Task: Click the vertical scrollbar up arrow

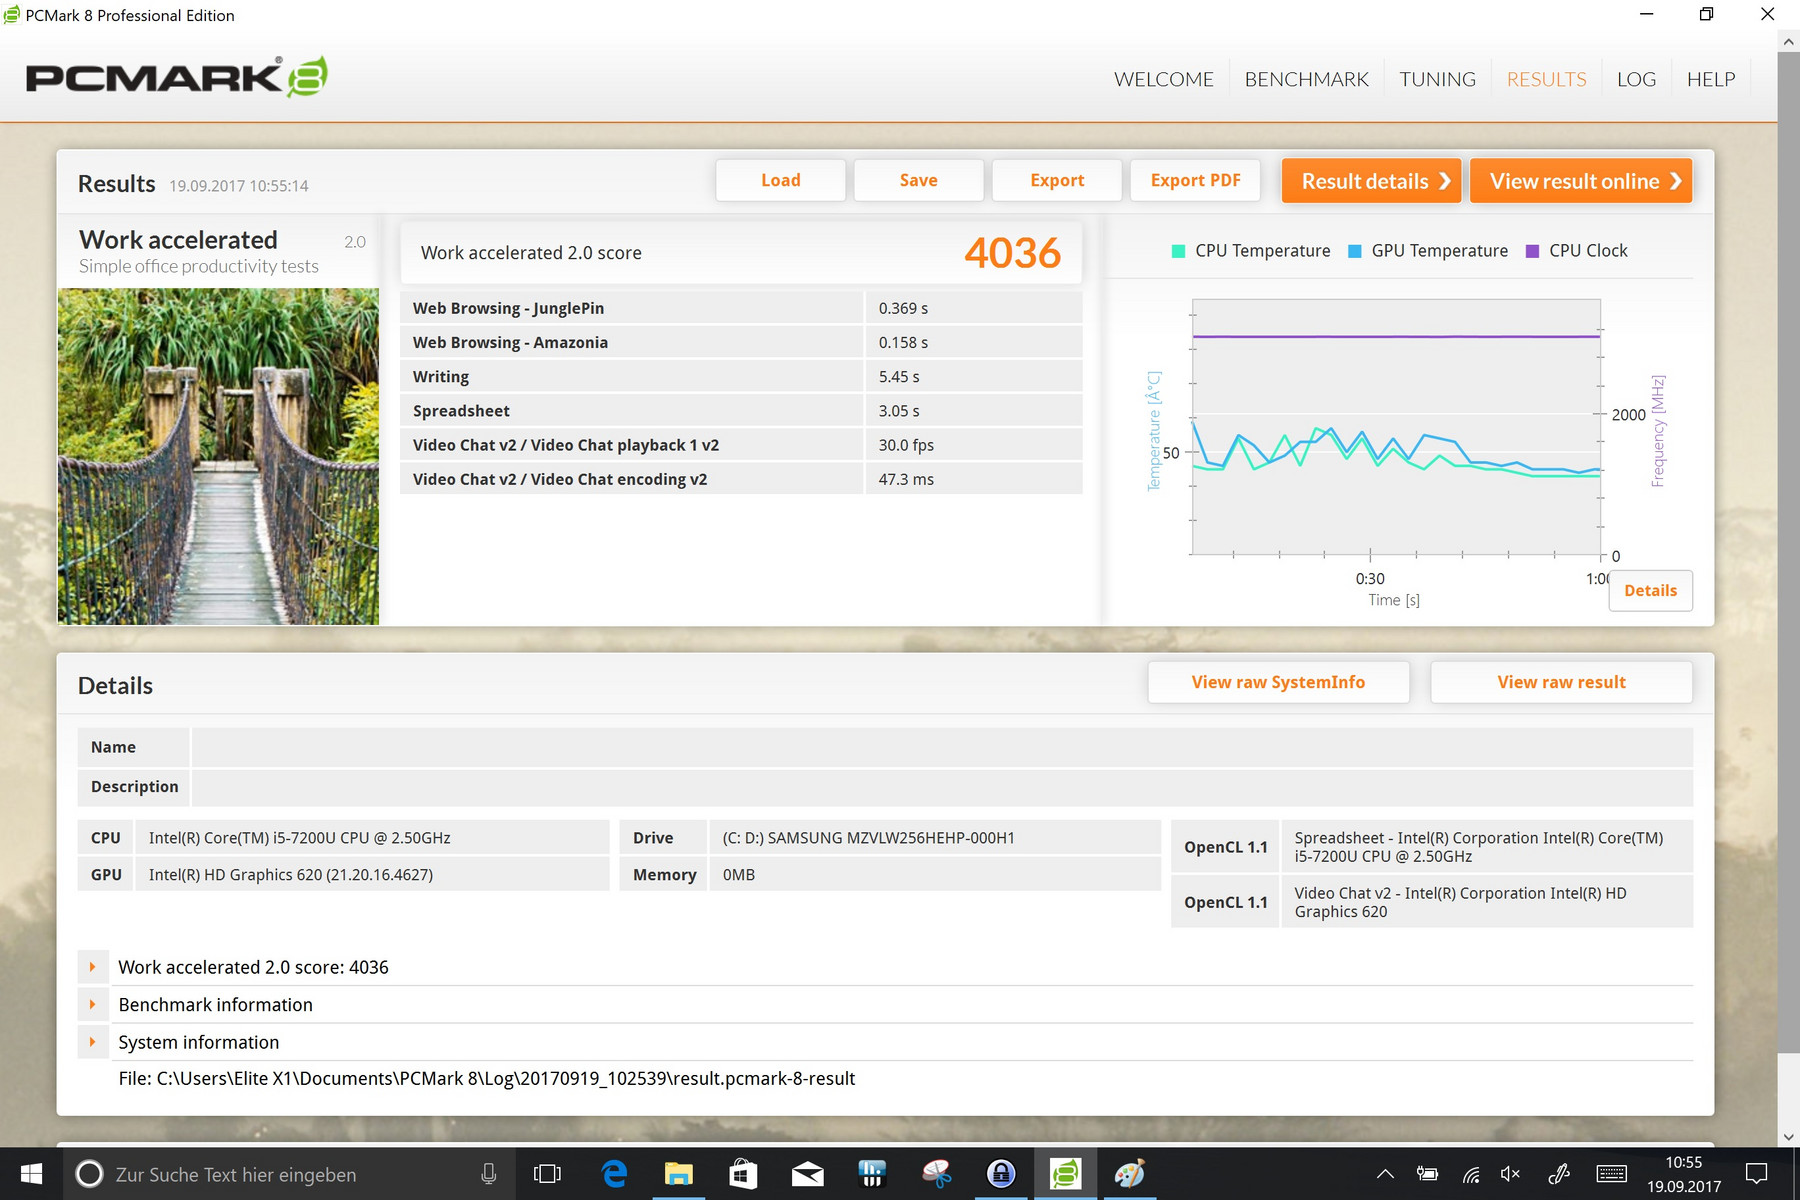Action: coord(1788,41)
